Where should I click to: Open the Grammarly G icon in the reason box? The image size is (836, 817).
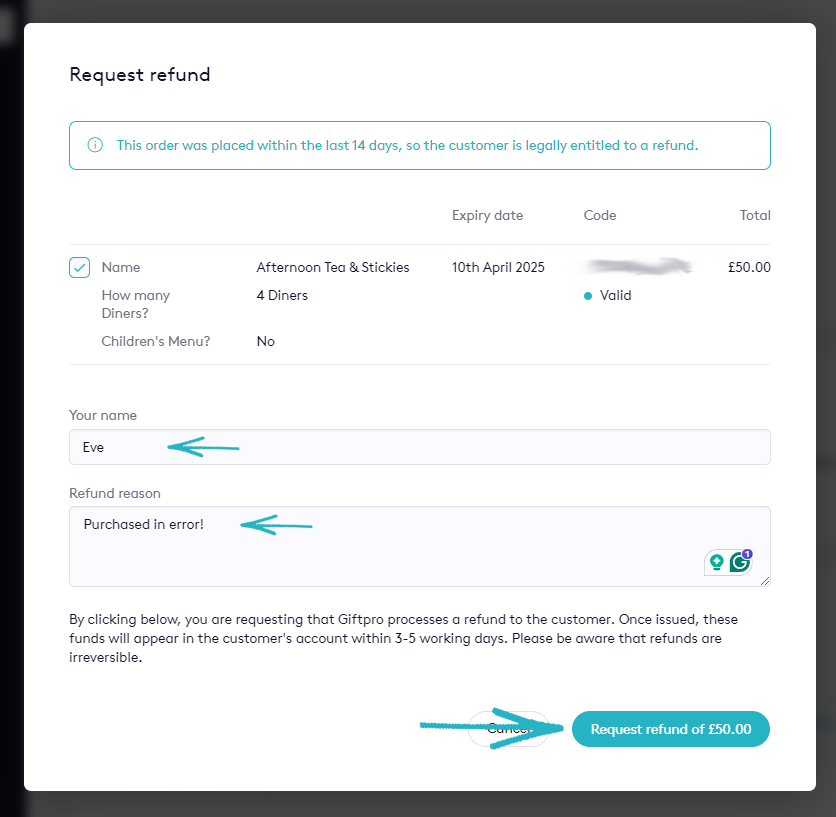pyautogui.click(x=740, y=562)
